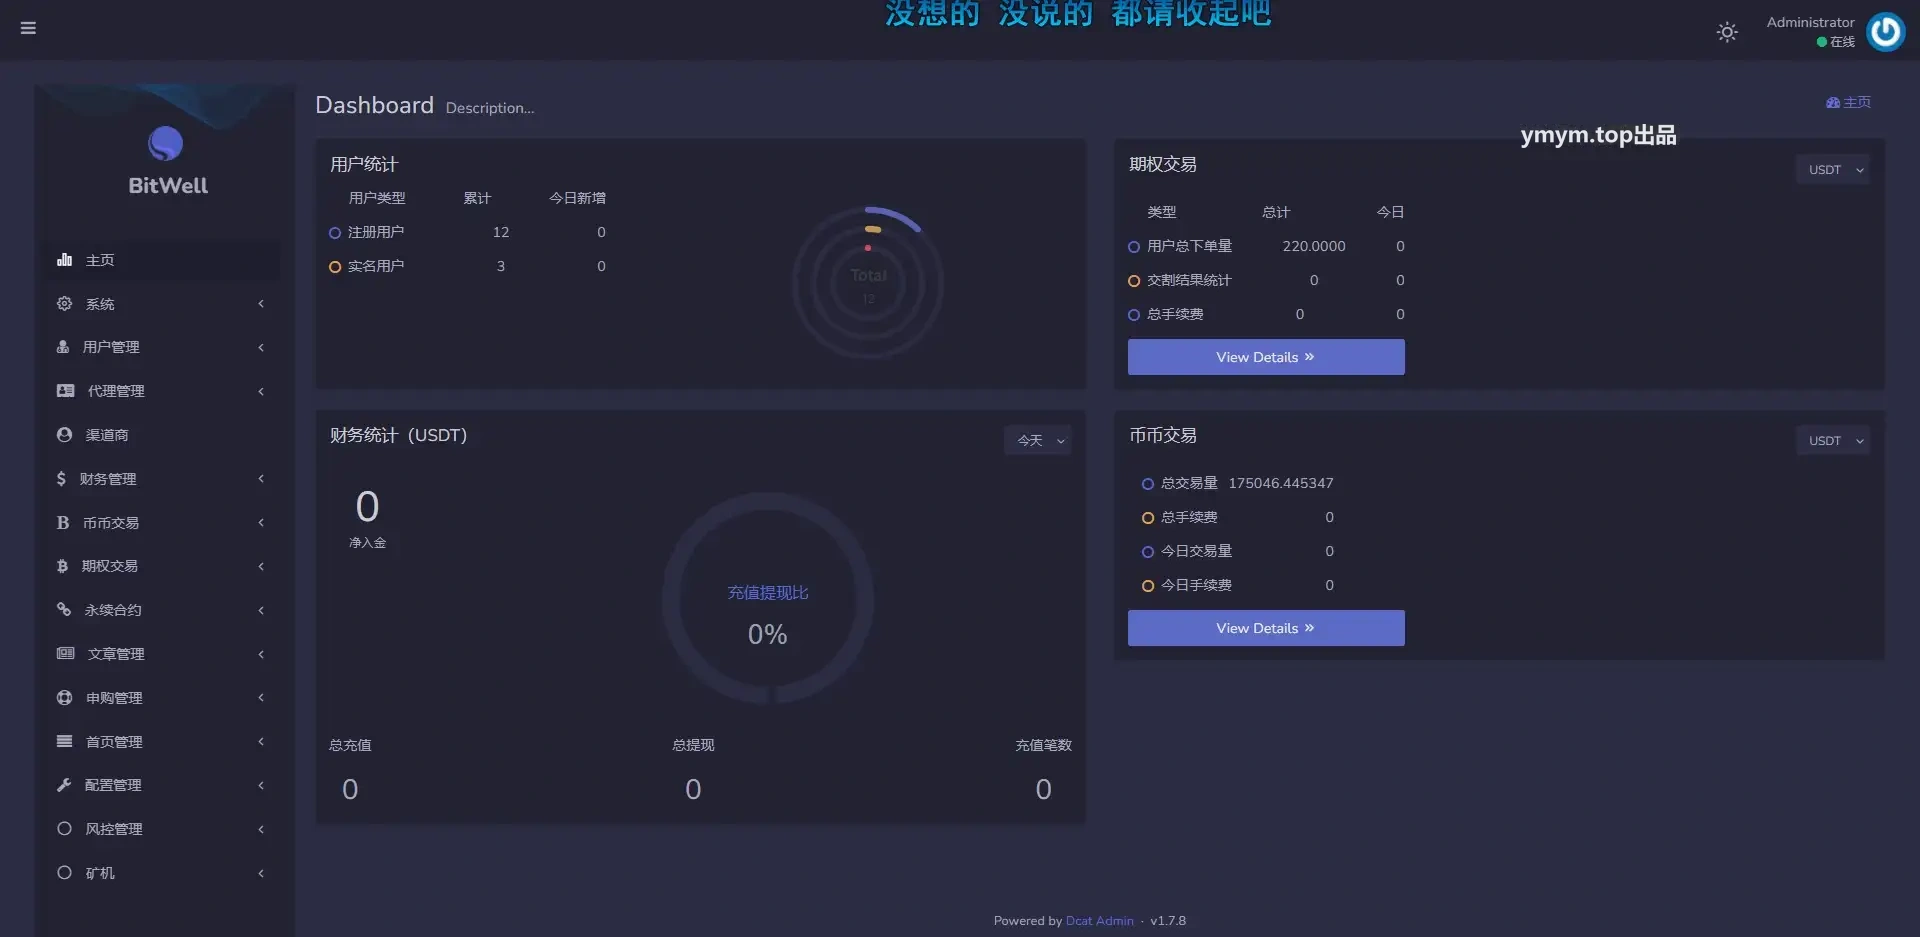Click the 首页管理 lines icon
Image resolution: width=1920 pixels, height=937 pixels.
pos(64,742)
